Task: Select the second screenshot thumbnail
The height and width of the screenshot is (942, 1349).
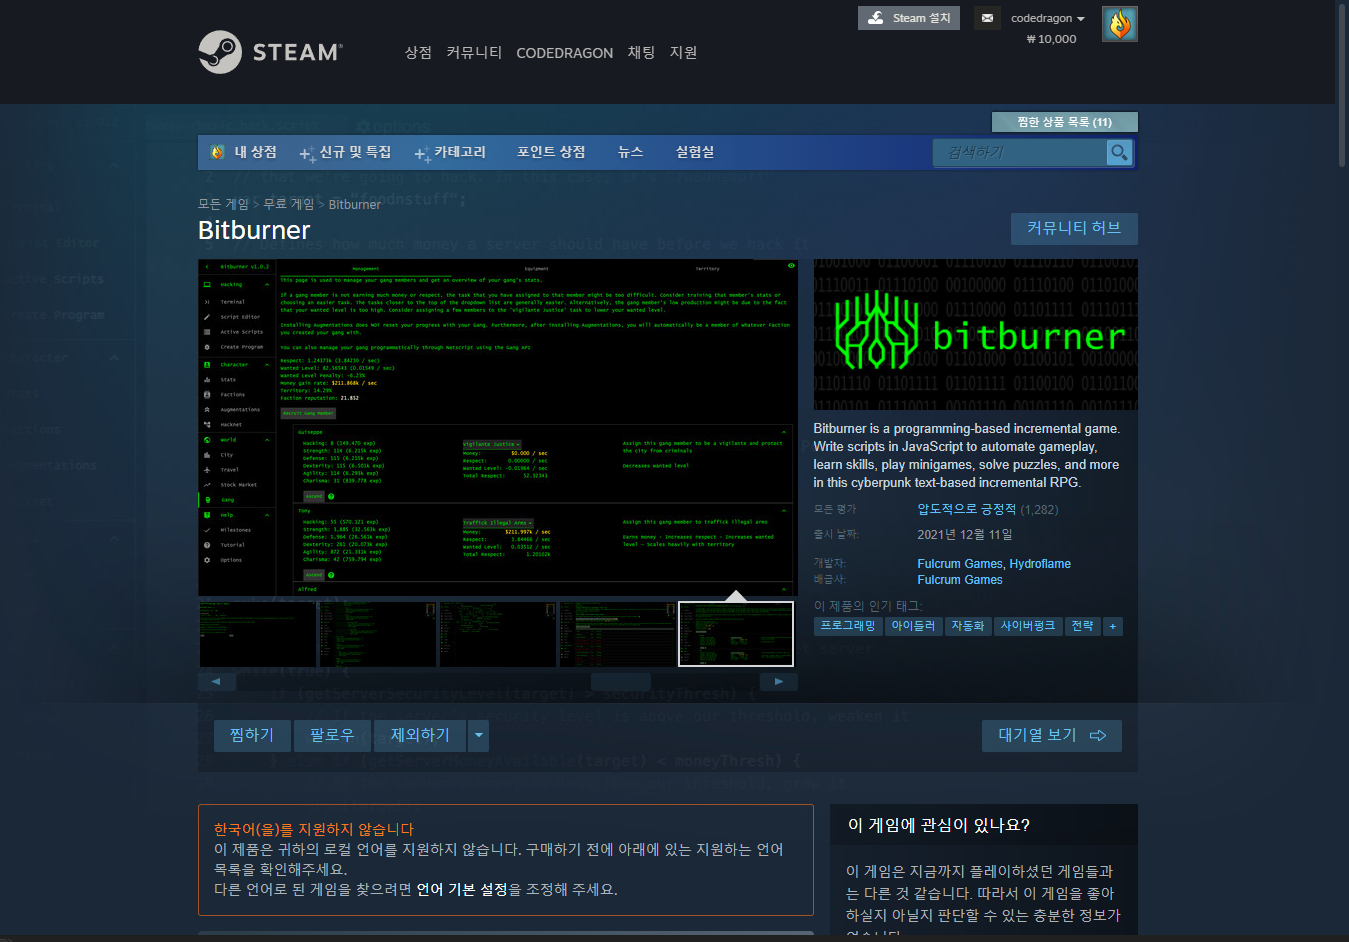Action: click(x=378, y=634)
